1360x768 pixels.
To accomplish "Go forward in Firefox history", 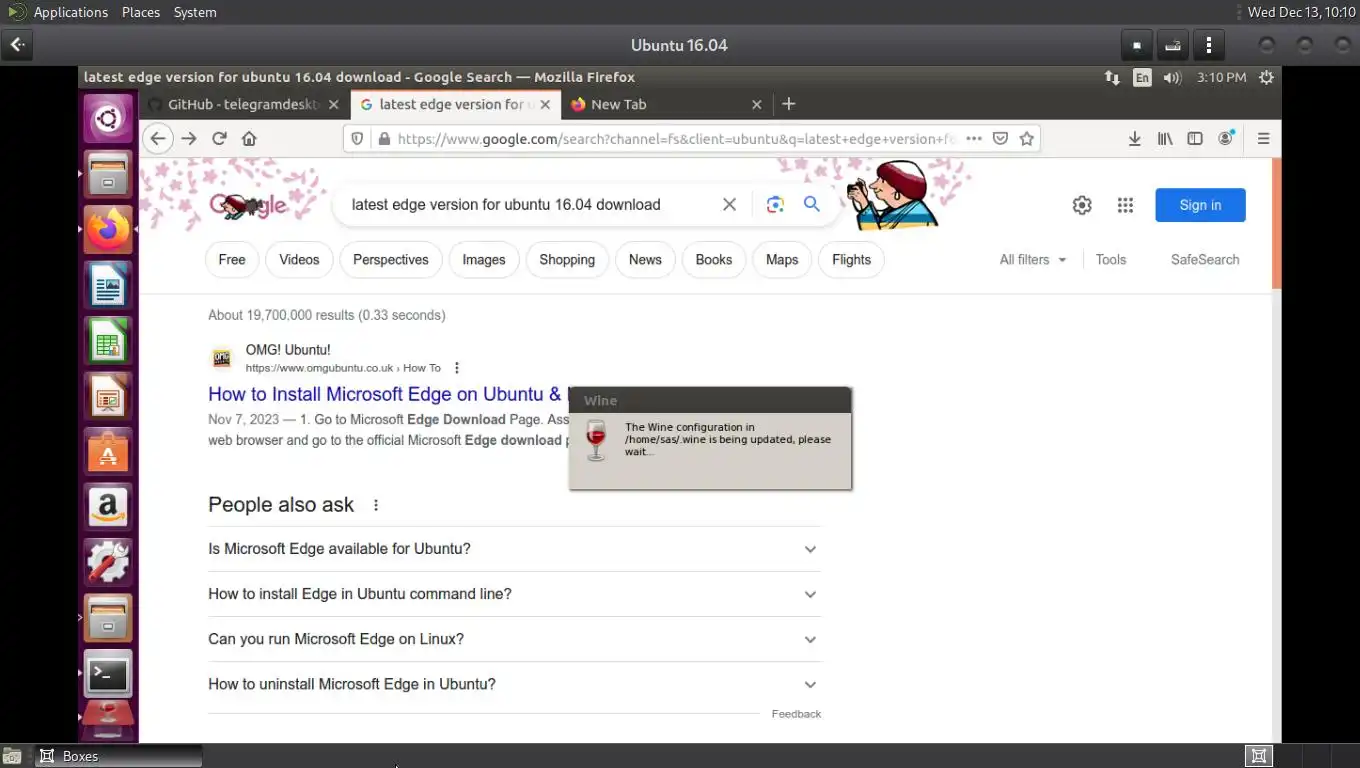I will [x=189, y=139].
